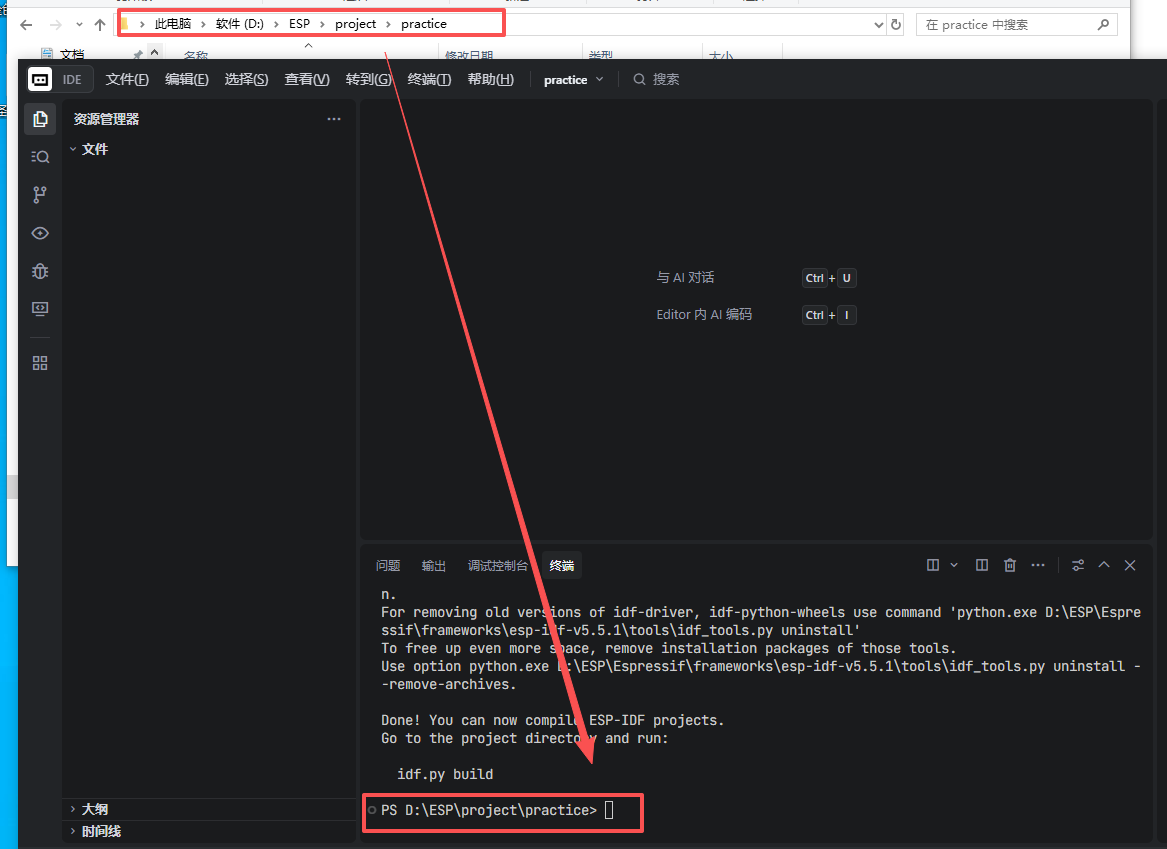Open the practice project dropdown in the title bar
The width and height of the screenshot is (1167, 849).
point(573,80)
